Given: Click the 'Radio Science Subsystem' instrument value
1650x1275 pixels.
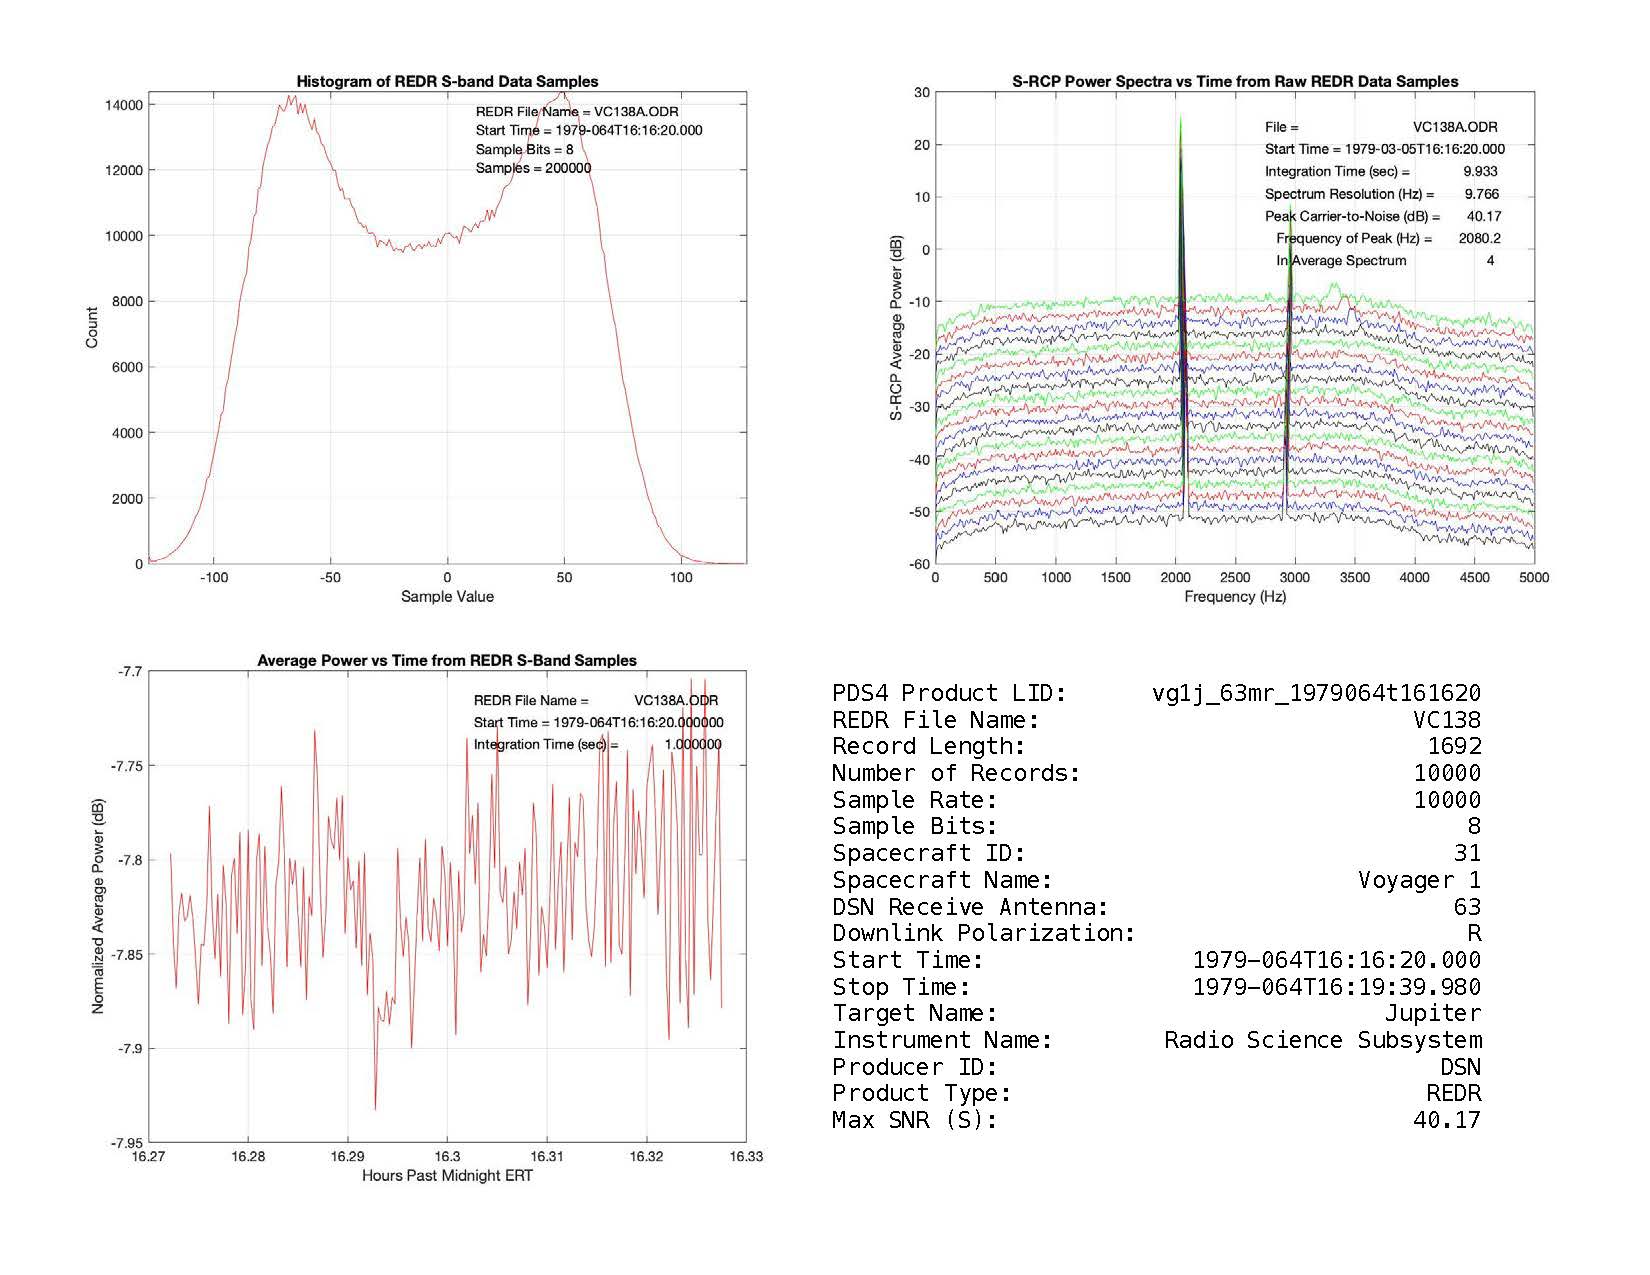Looking at the screenshot, I should 1322,1041.
